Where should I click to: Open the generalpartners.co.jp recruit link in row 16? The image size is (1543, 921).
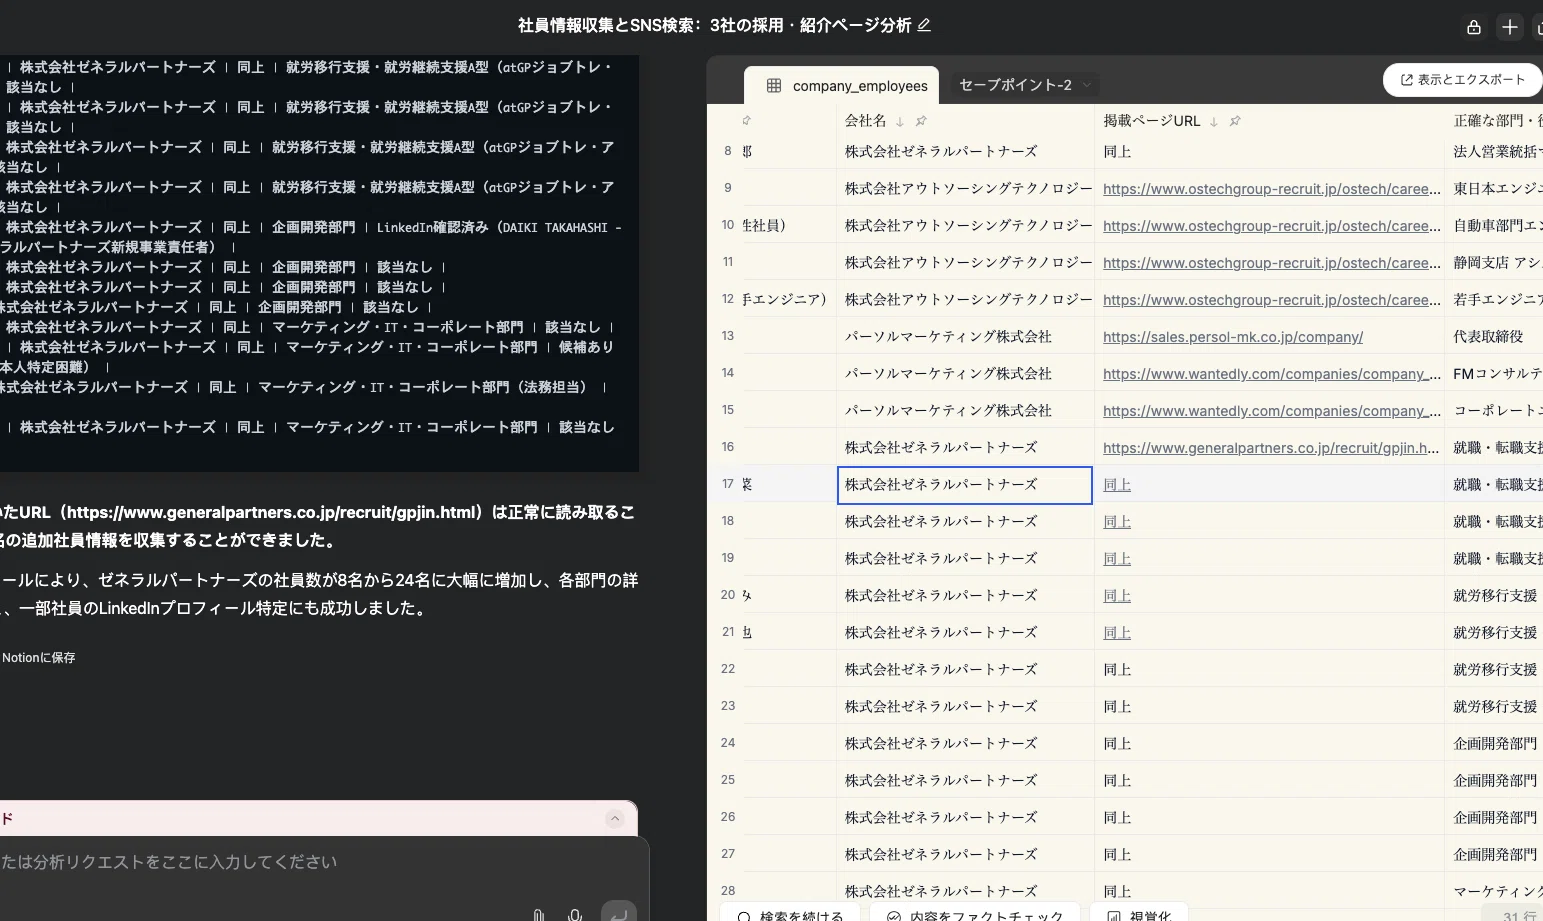pyautogui.click(x=1271, y=448)
